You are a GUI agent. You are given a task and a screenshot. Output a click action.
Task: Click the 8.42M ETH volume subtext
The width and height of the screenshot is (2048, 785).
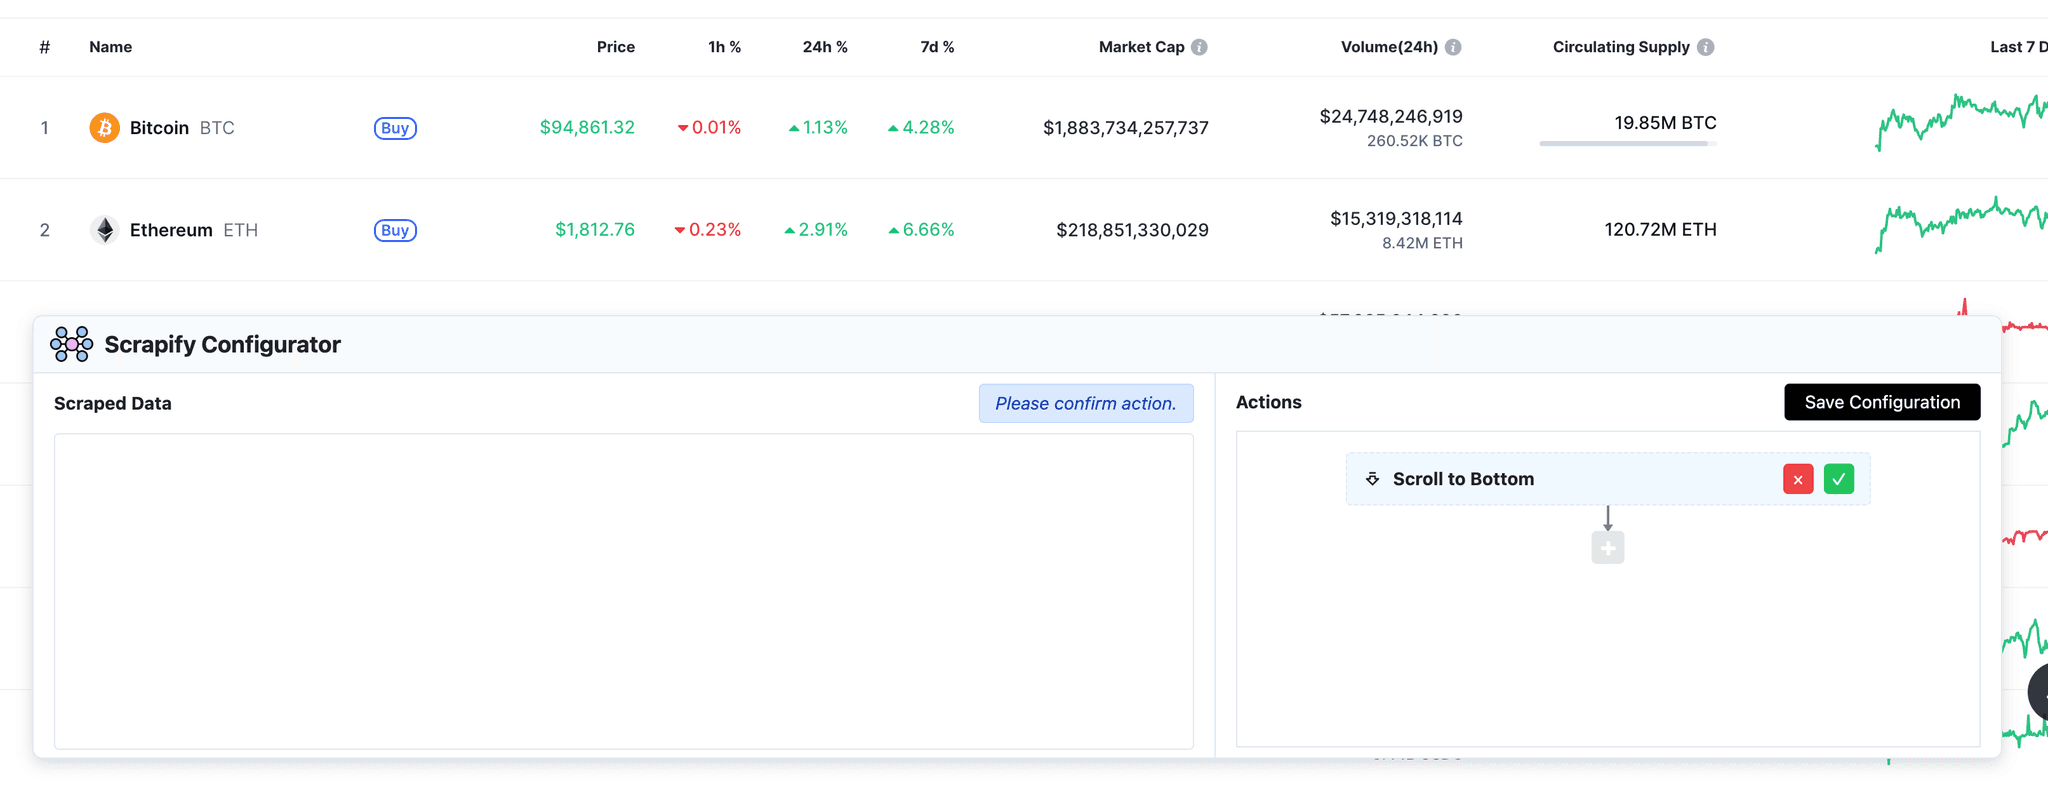(x=1422, y=243)
